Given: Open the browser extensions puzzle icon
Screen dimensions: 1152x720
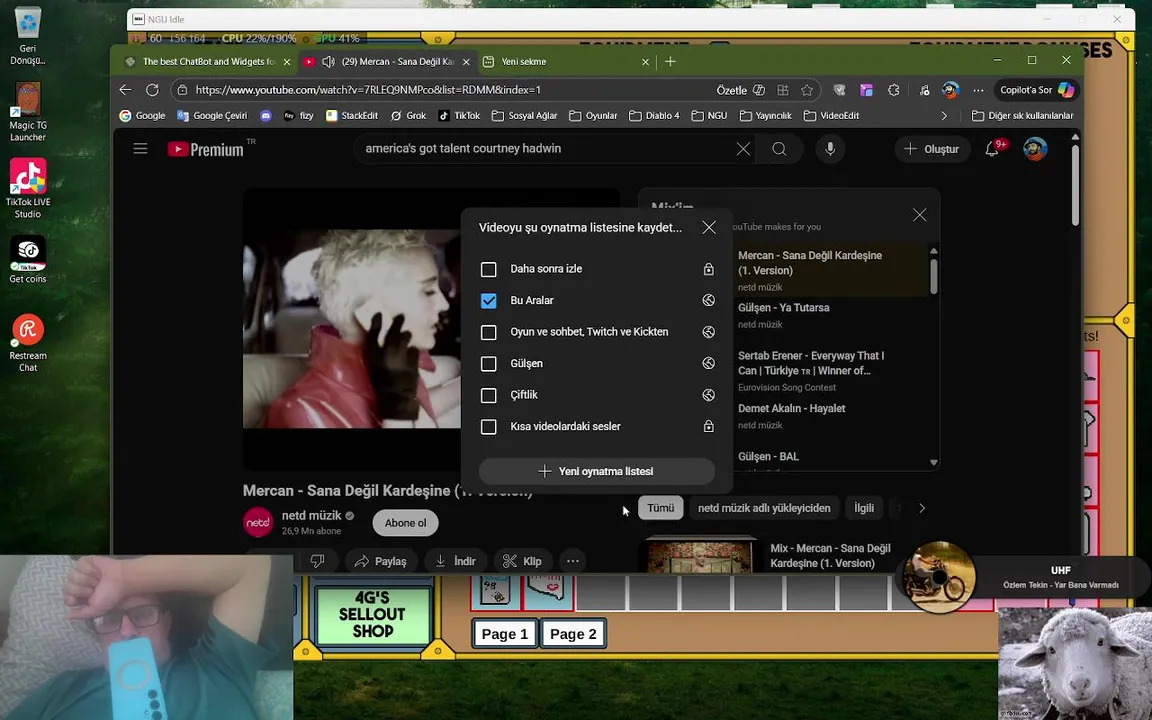Looking at the screenshot, I should click(x=893, y=90).
